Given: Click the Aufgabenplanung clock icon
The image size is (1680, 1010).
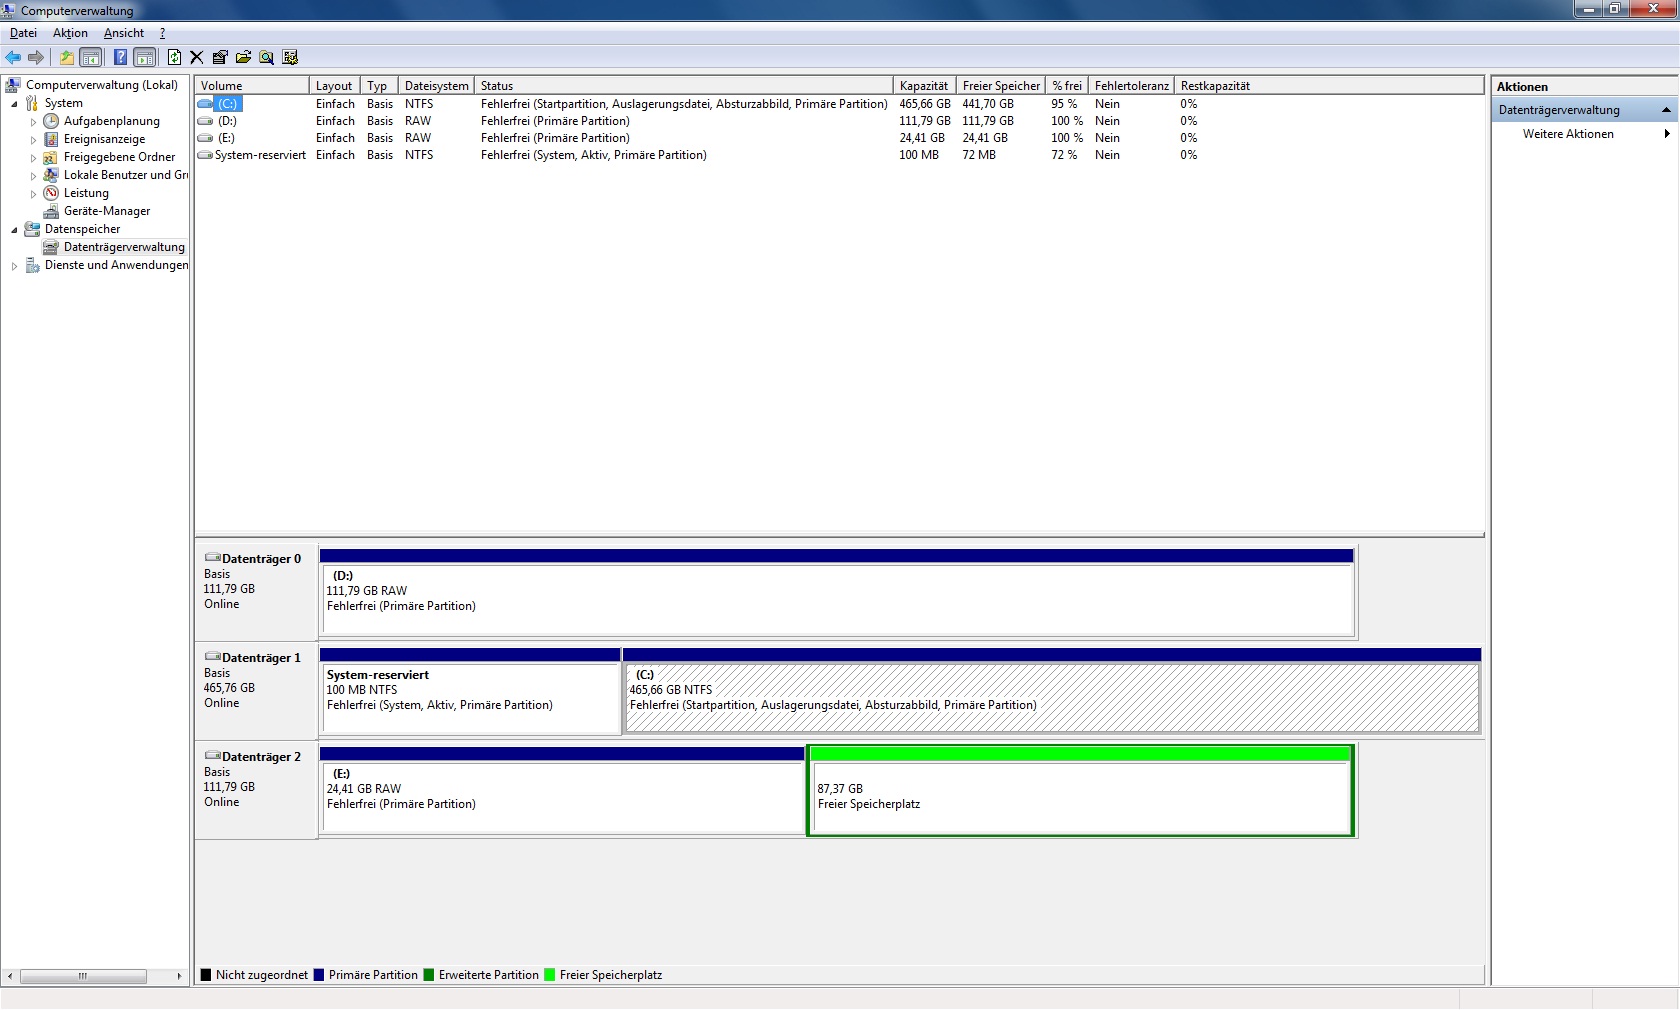Looking at the screenshot, I should click(x=51, y=121).
